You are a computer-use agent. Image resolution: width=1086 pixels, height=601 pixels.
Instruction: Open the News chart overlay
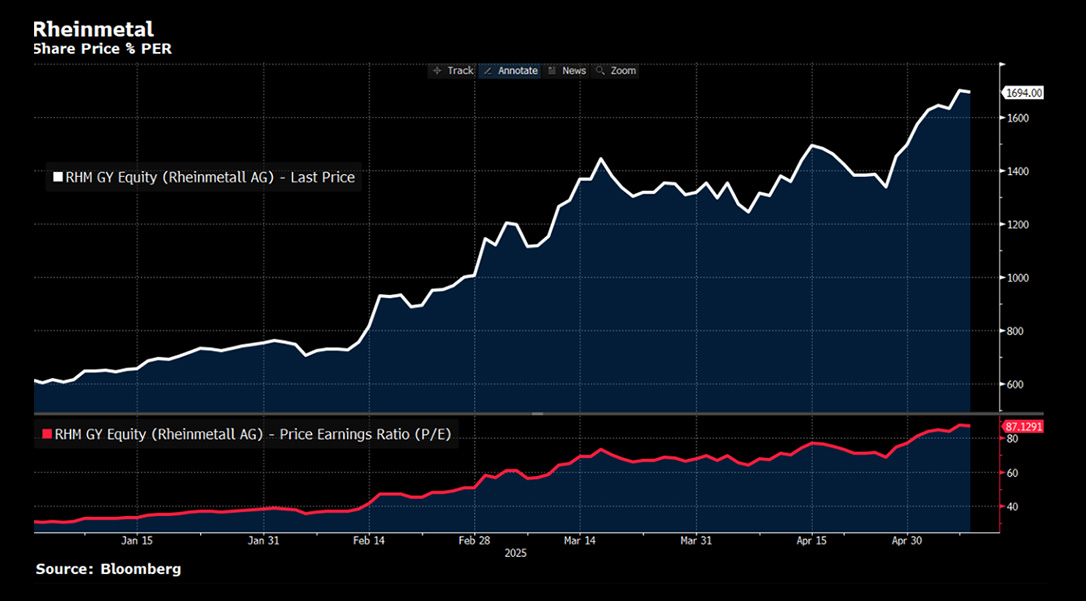pos(567,71)
